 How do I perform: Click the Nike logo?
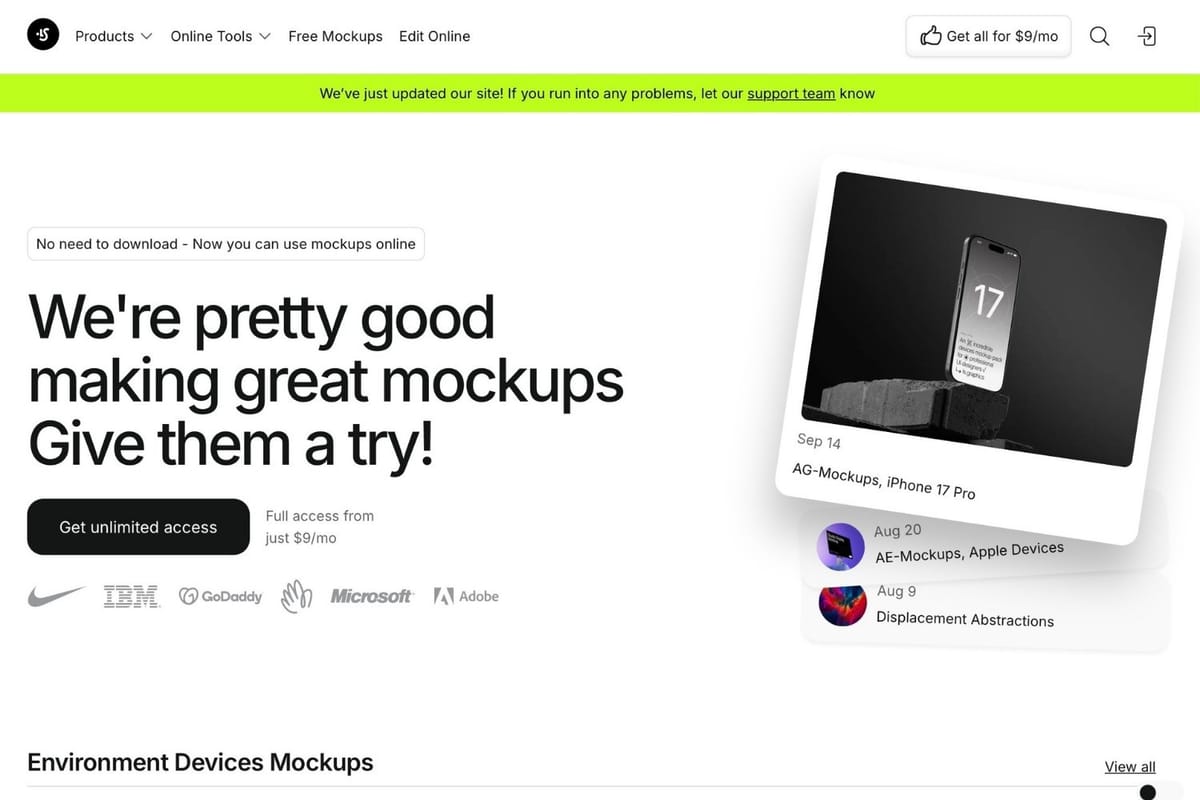pyautogui.click(x=56, y=596)
